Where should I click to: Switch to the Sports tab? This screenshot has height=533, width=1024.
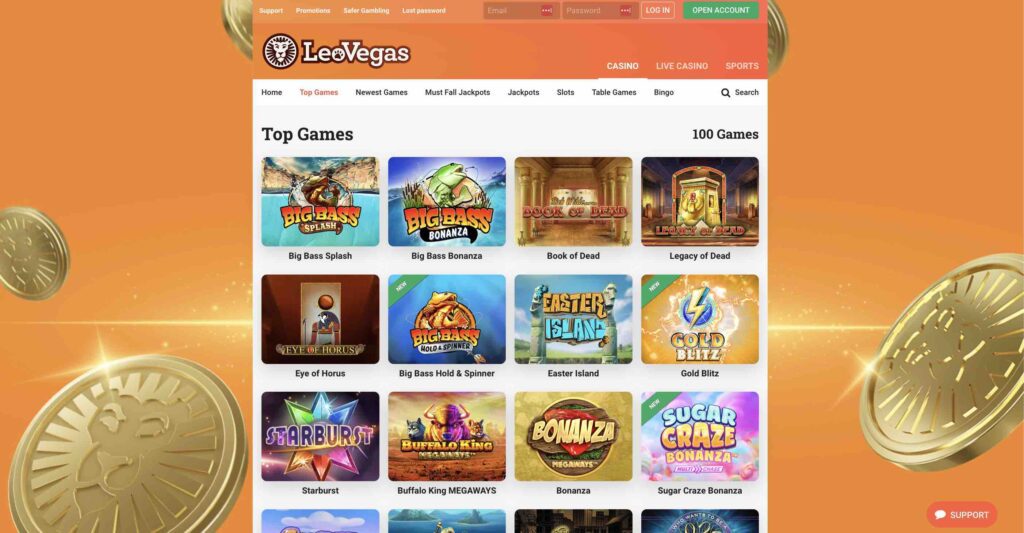pyautogui.click(x=742, y=66)
